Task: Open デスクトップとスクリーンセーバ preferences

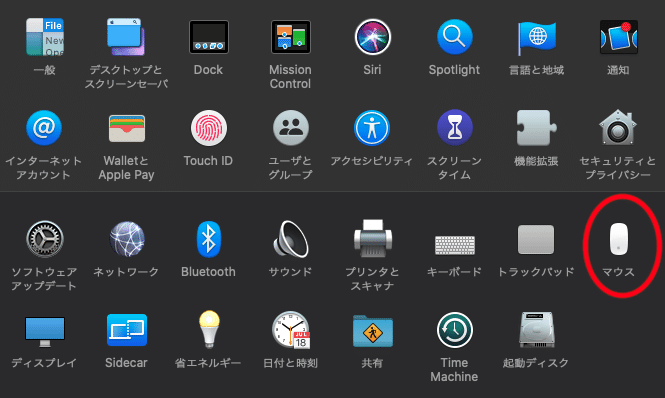Action: tap(126, 37)
